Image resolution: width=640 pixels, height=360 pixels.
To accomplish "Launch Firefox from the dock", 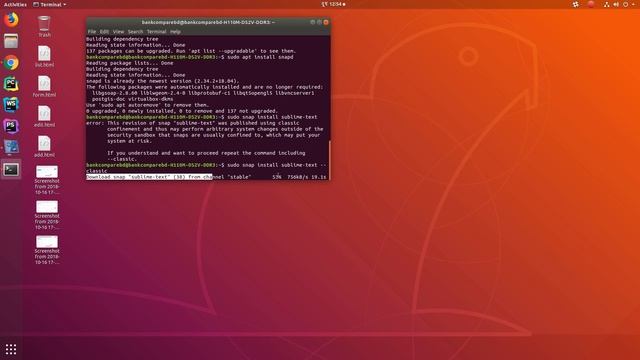I will [x=11, y=20].
